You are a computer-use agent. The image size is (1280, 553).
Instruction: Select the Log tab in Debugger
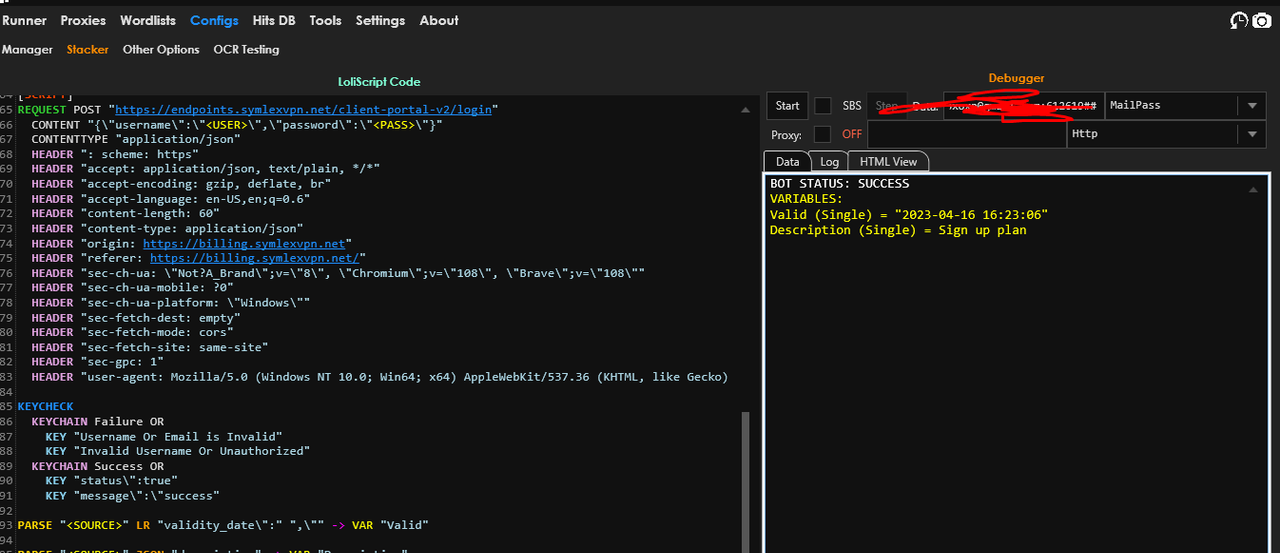(830, 161)
